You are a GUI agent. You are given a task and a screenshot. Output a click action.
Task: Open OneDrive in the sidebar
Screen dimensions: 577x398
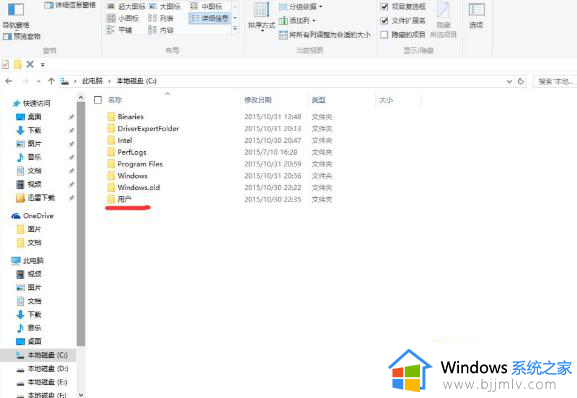(38, 216)
